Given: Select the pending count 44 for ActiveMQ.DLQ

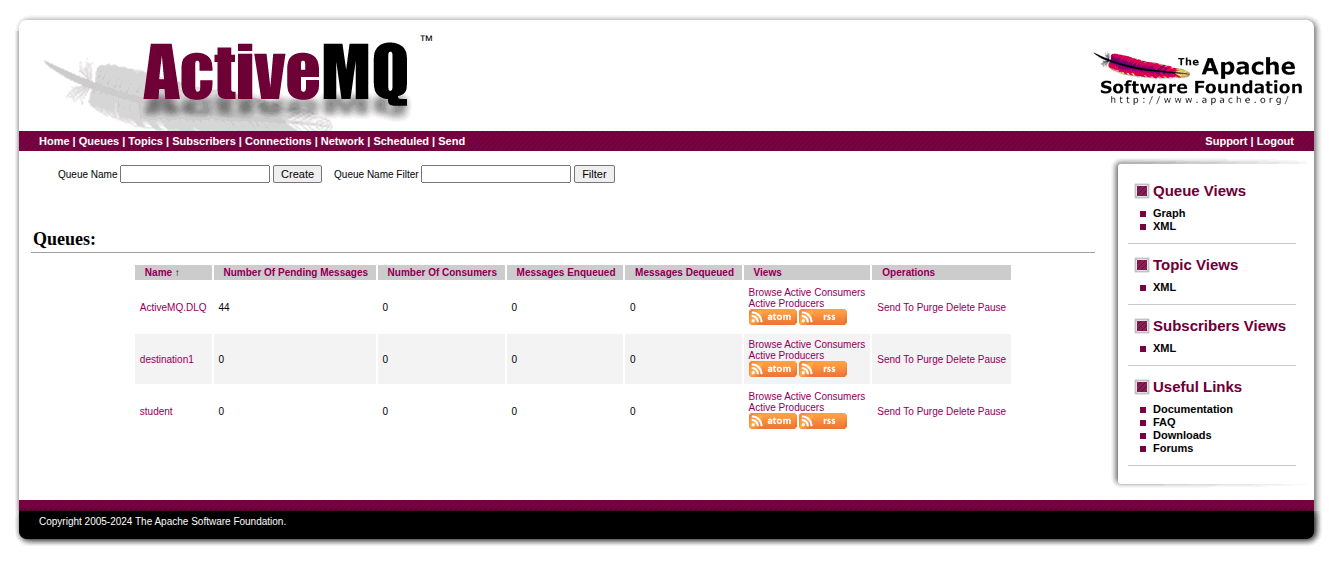Looking at the screenshot, I should (x=224, y=307).
